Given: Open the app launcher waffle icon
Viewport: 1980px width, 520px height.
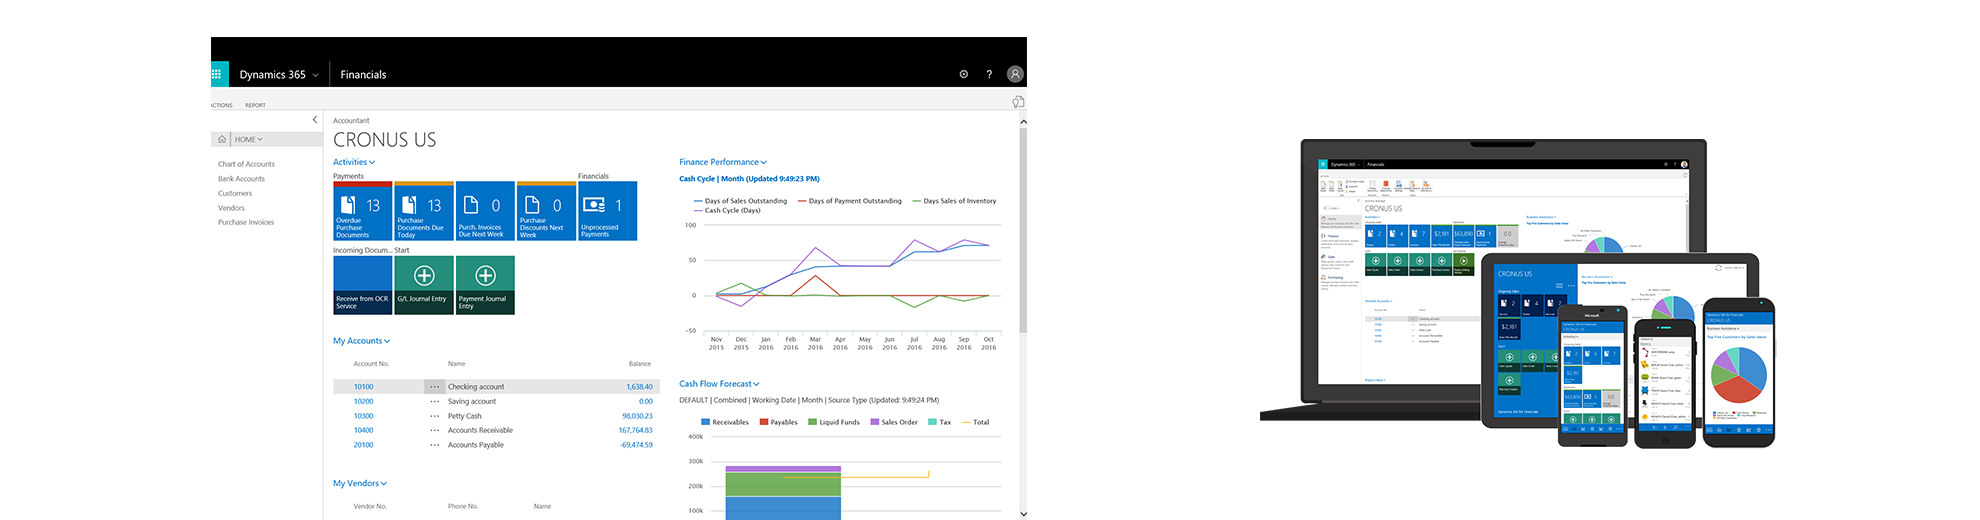Looking at the screenshot, I should tap(216, 74).
